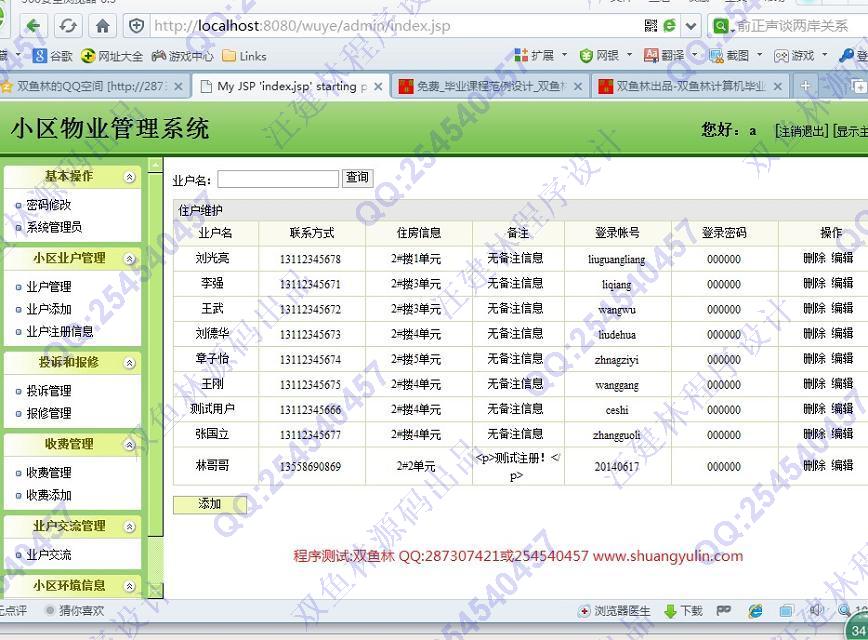Open 密码修改 in the sidebar
The image size is (868, 640).
(49, 205)
